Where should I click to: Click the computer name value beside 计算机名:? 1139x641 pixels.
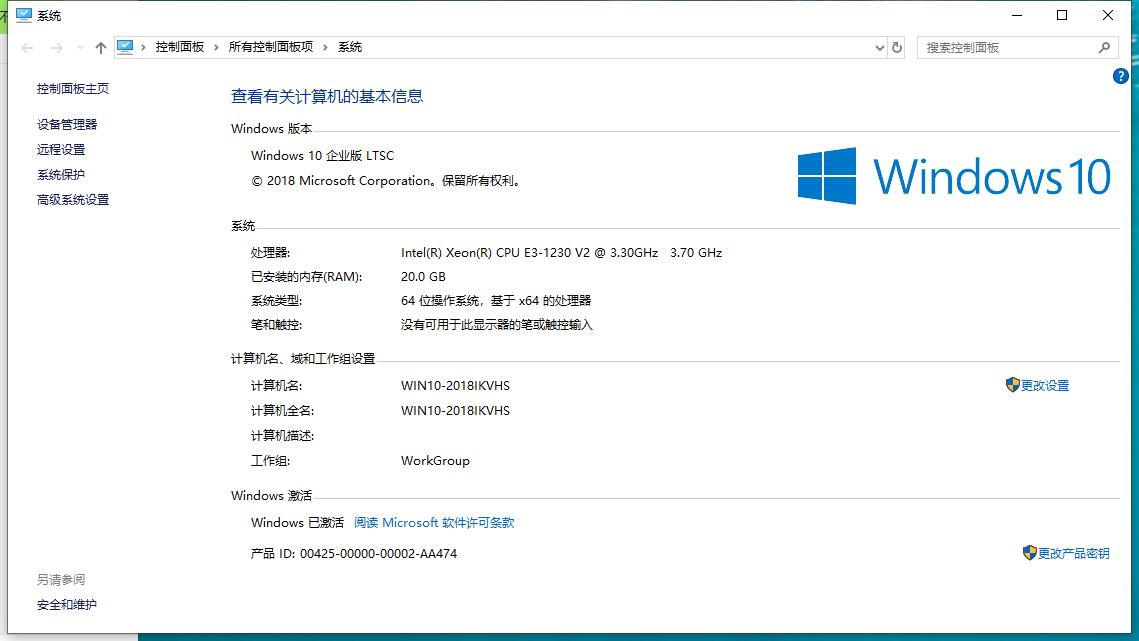pos(455,386)
